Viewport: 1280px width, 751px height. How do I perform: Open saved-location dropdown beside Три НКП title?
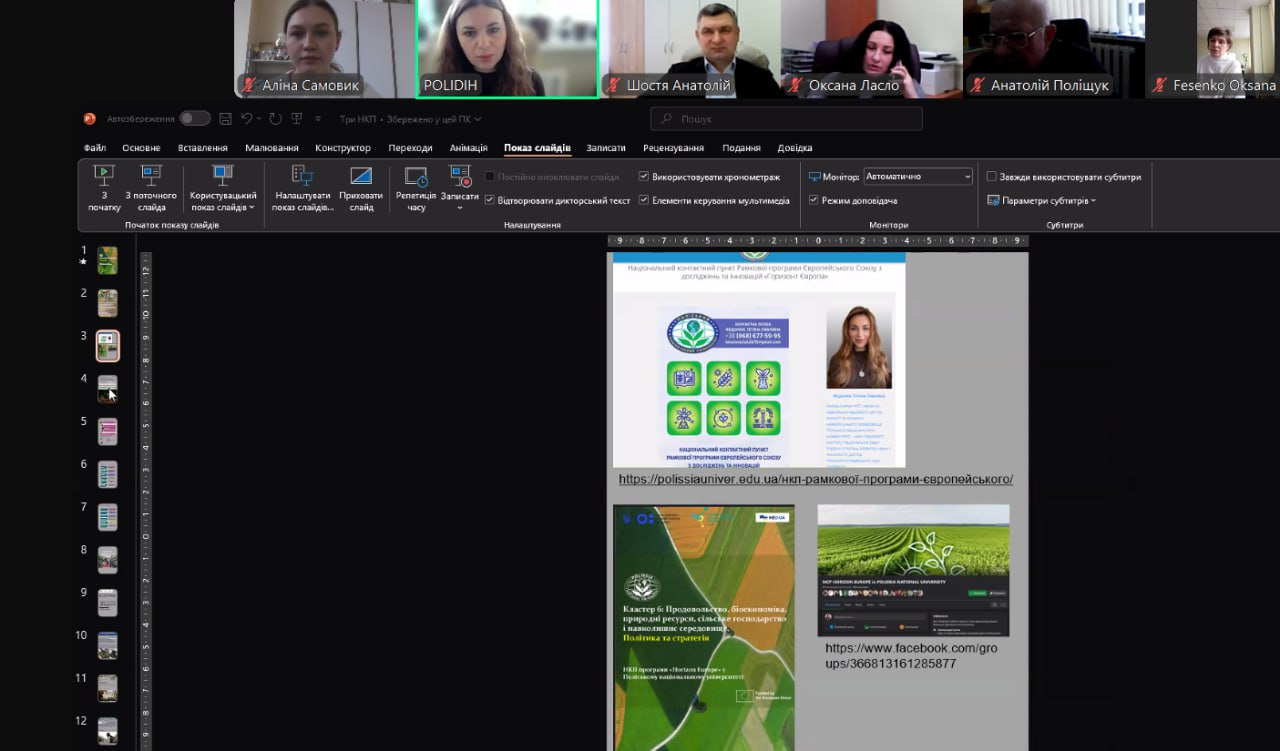coord(478,119)
